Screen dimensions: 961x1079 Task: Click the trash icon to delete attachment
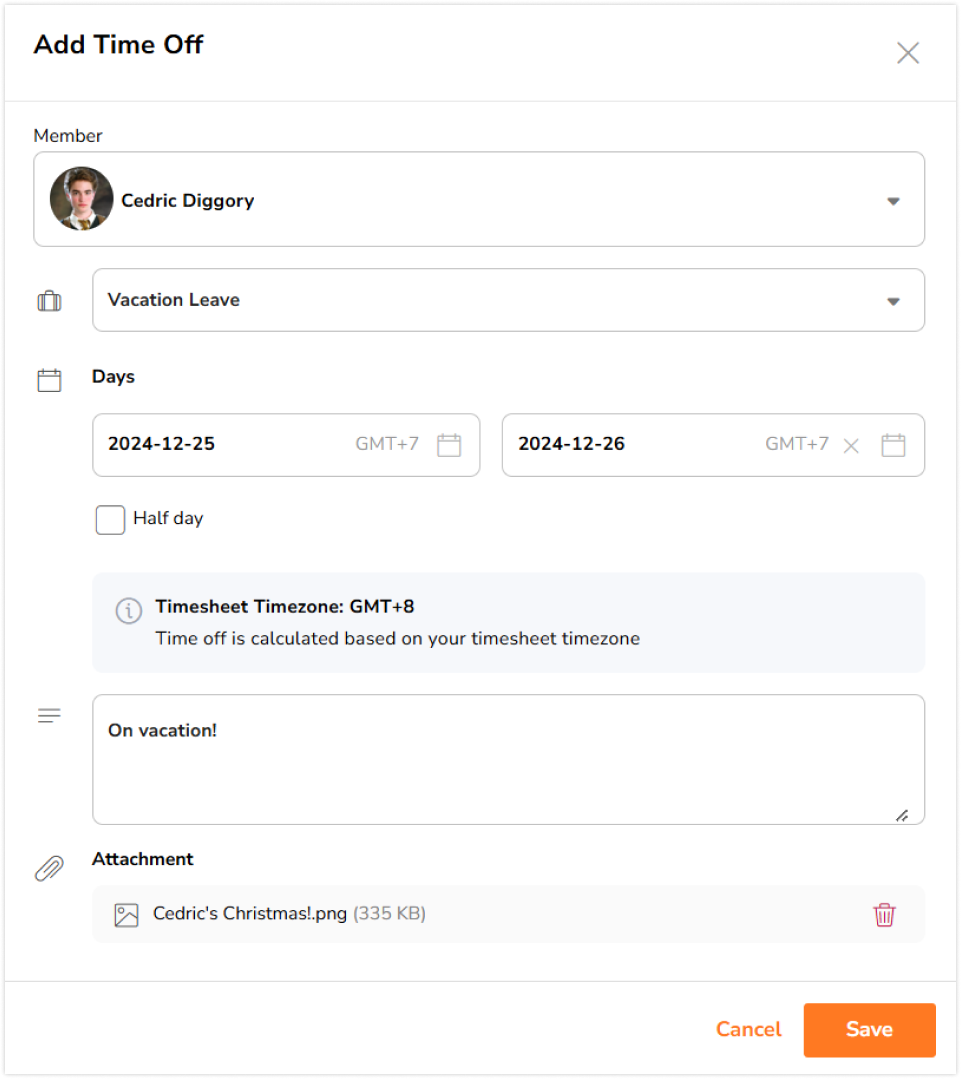tap(884, 914)
